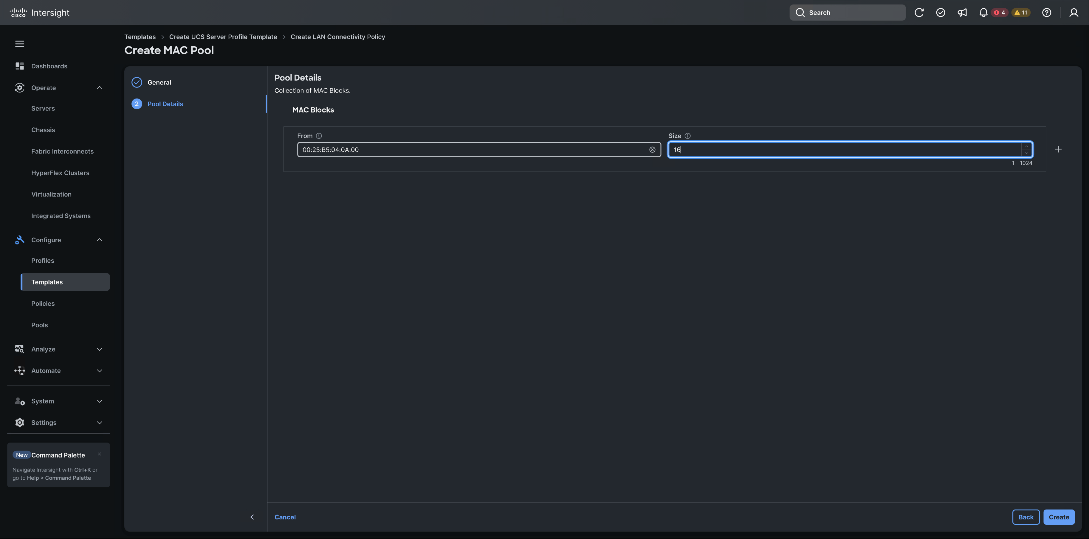Increase Size value with stepper up arrow
The width and height of the screenshot is (1089, 539).
point(1026,146)
